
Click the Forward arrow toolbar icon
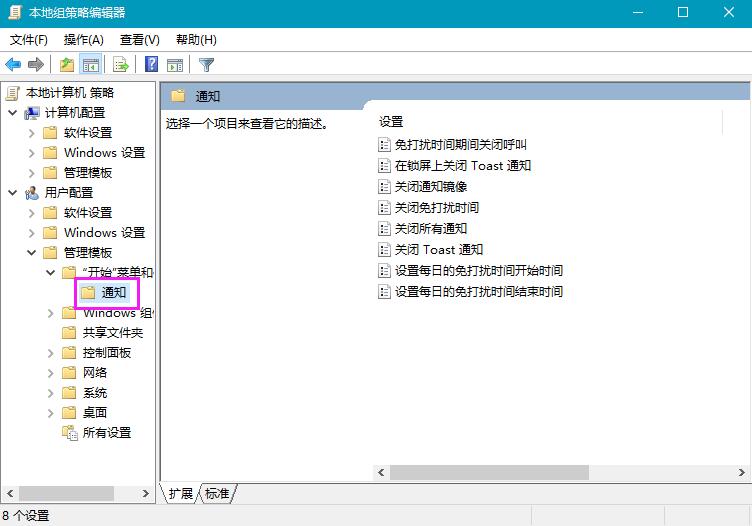[35, 64]
